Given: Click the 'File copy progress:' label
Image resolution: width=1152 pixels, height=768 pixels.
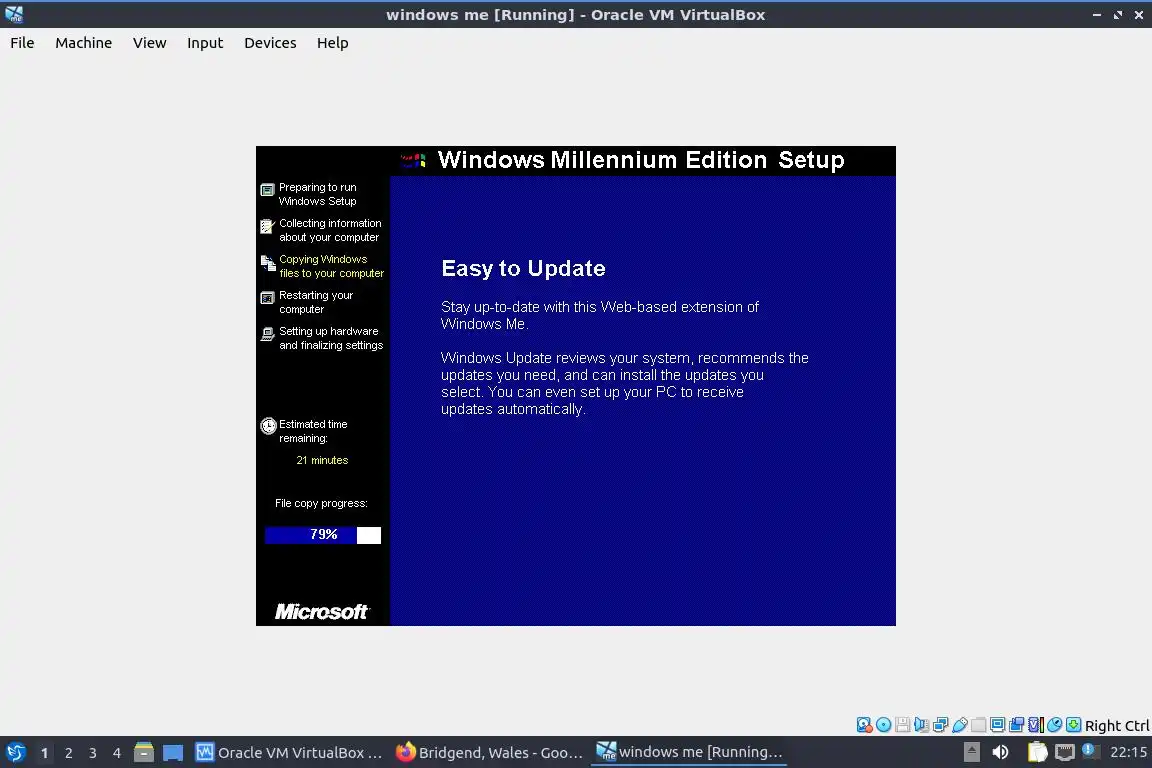Looking at the screenshot, I should [x=321, y=503].
